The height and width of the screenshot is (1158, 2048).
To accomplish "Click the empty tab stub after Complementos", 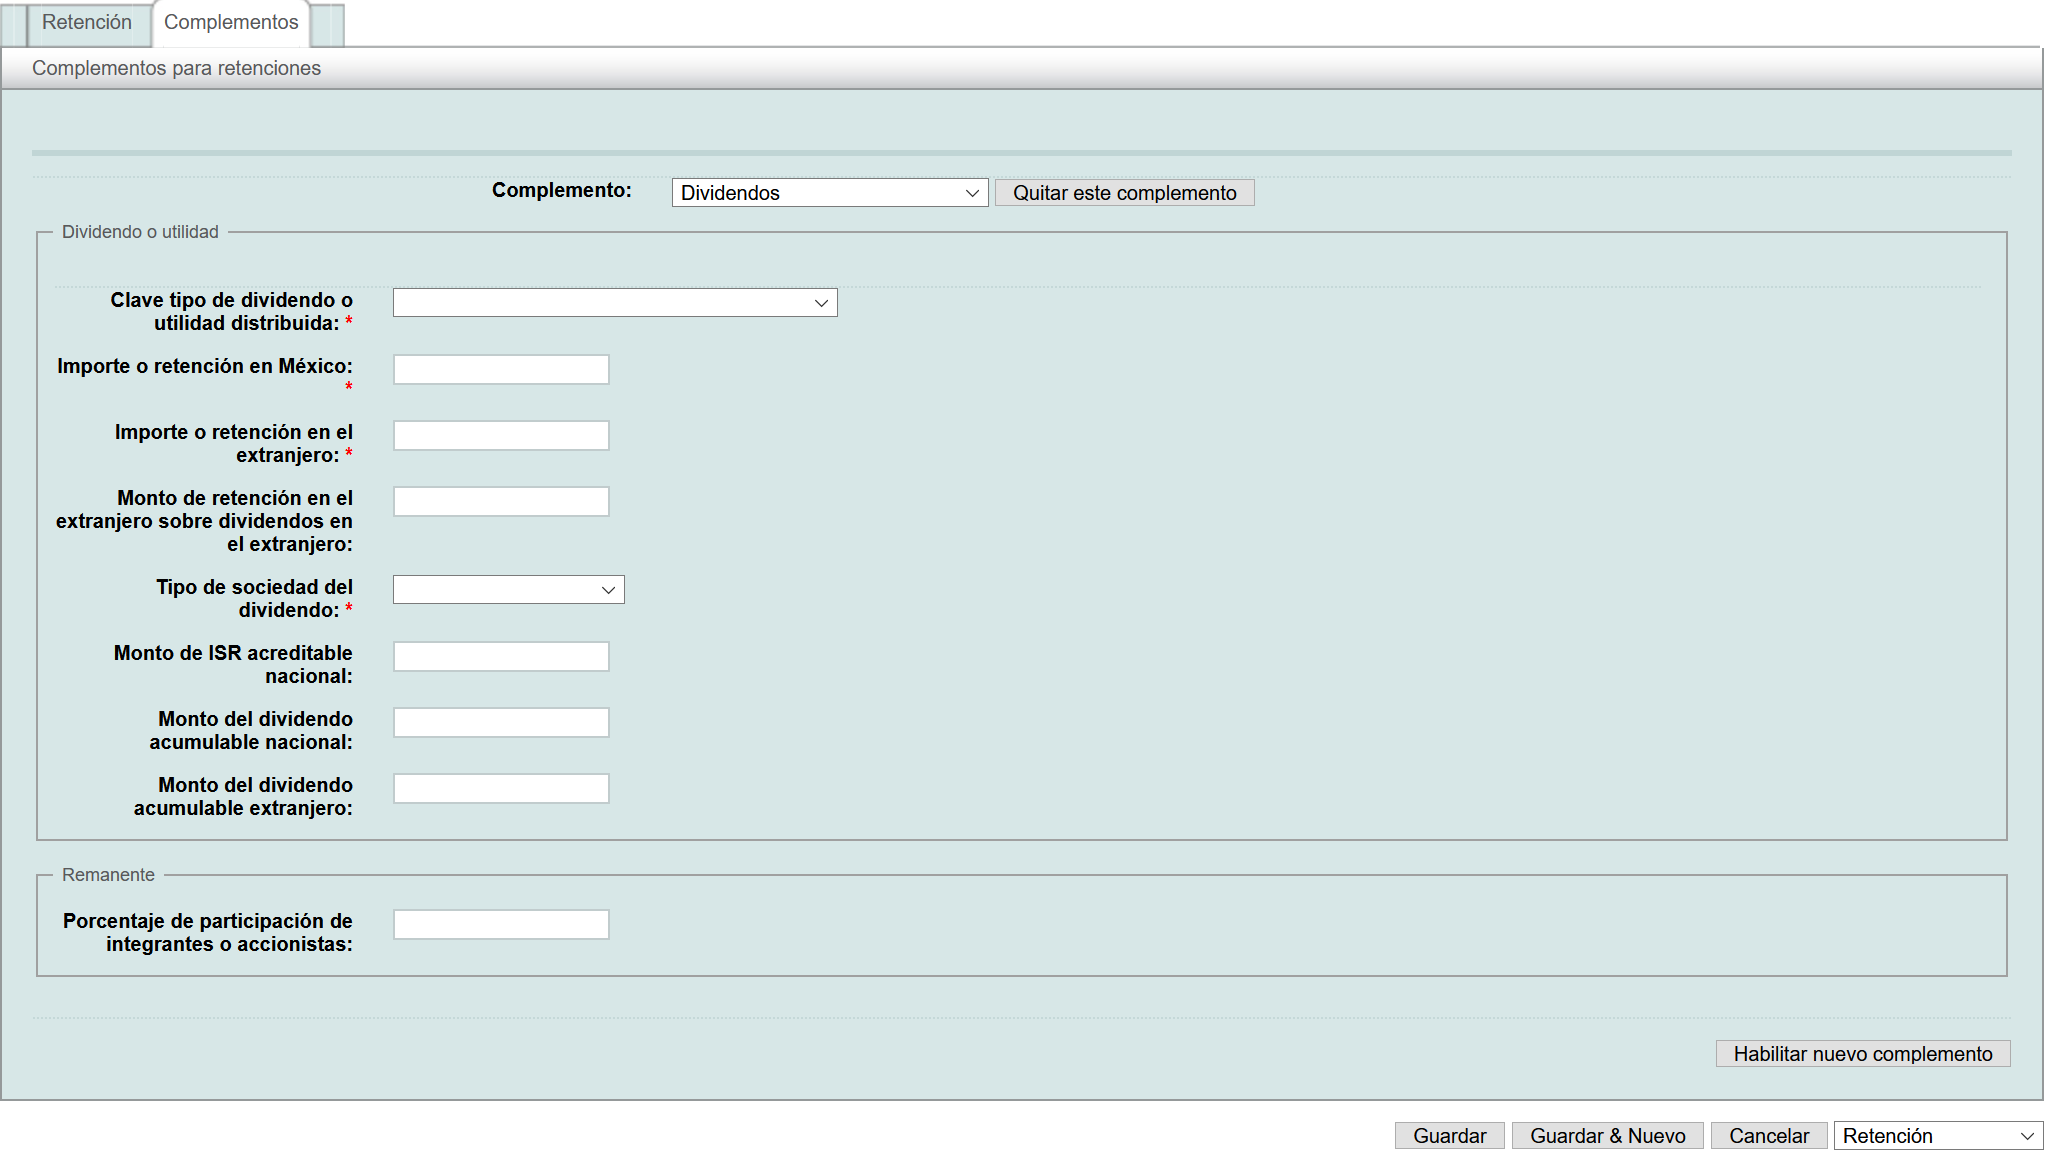I will (328, 25).
